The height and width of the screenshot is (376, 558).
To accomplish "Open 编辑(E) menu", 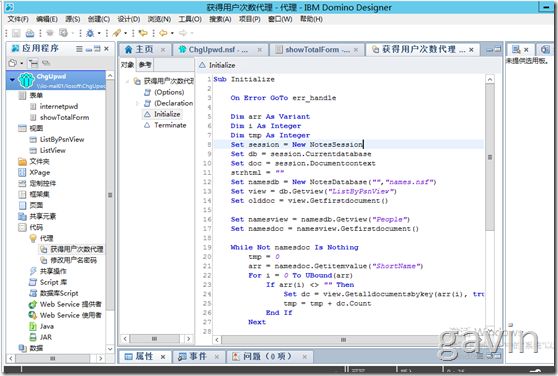I will (47, 19).
